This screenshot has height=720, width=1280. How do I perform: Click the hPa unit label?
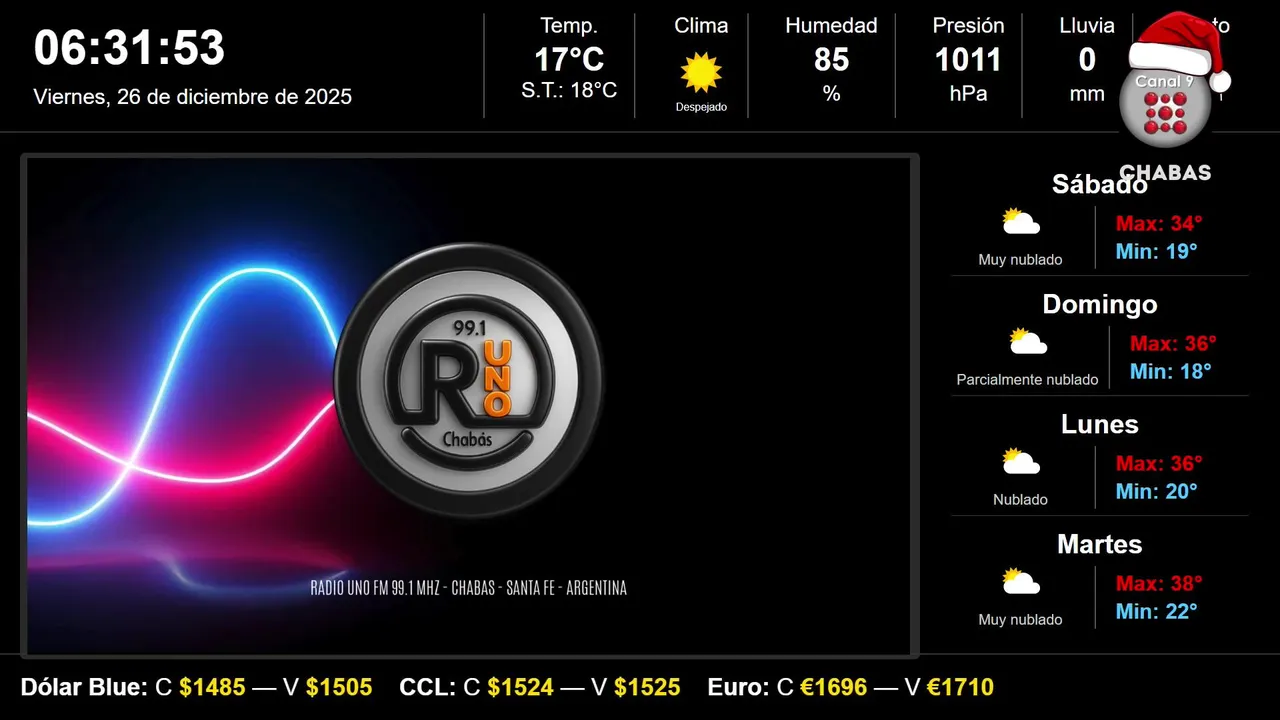pyautogui.click(x=968, y=94)
